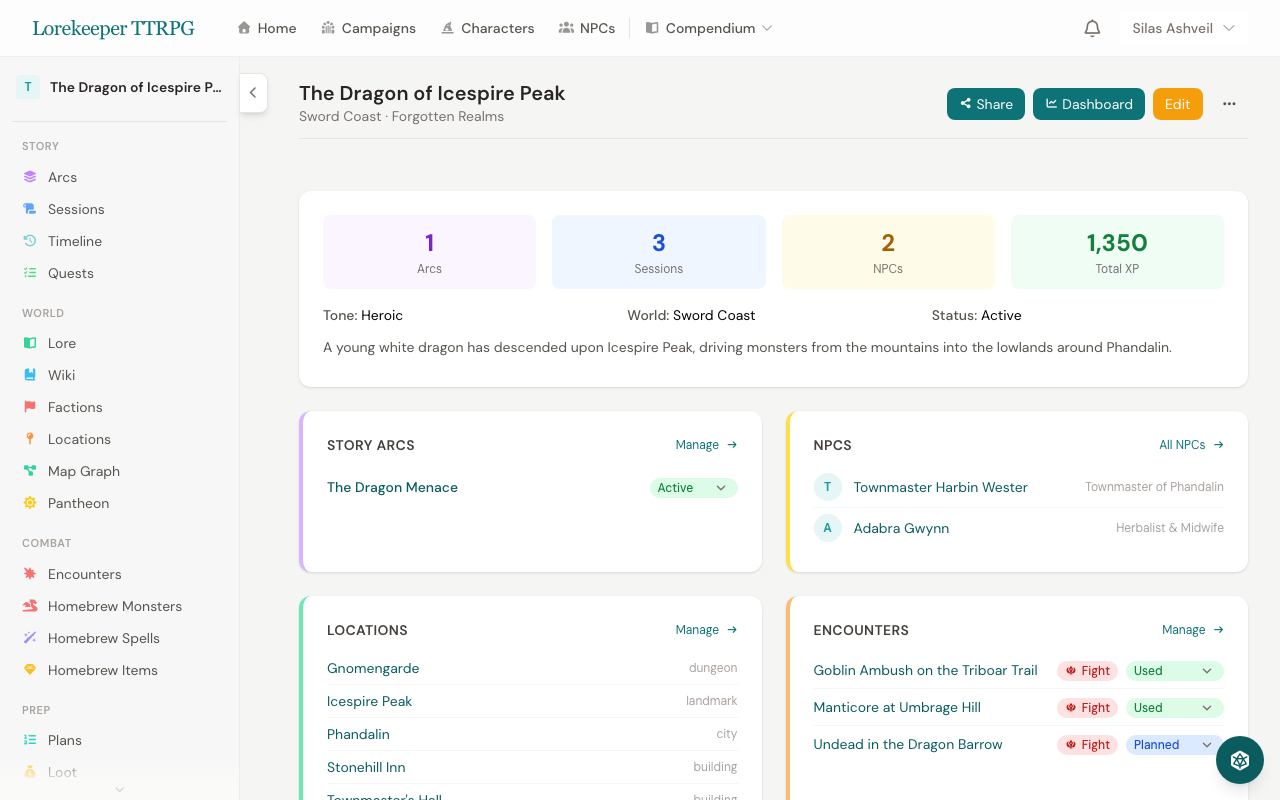1280x800 pixels.
Task: Collapse the sidebar with the left chevron
Action: coord(253,93)
